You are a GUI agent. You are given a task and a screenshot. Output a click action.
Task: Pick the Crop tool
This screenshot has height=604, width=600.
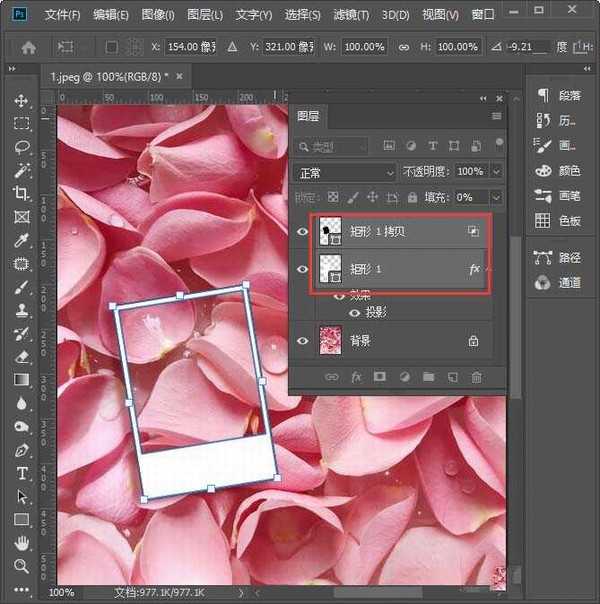[x=22, y=193]
